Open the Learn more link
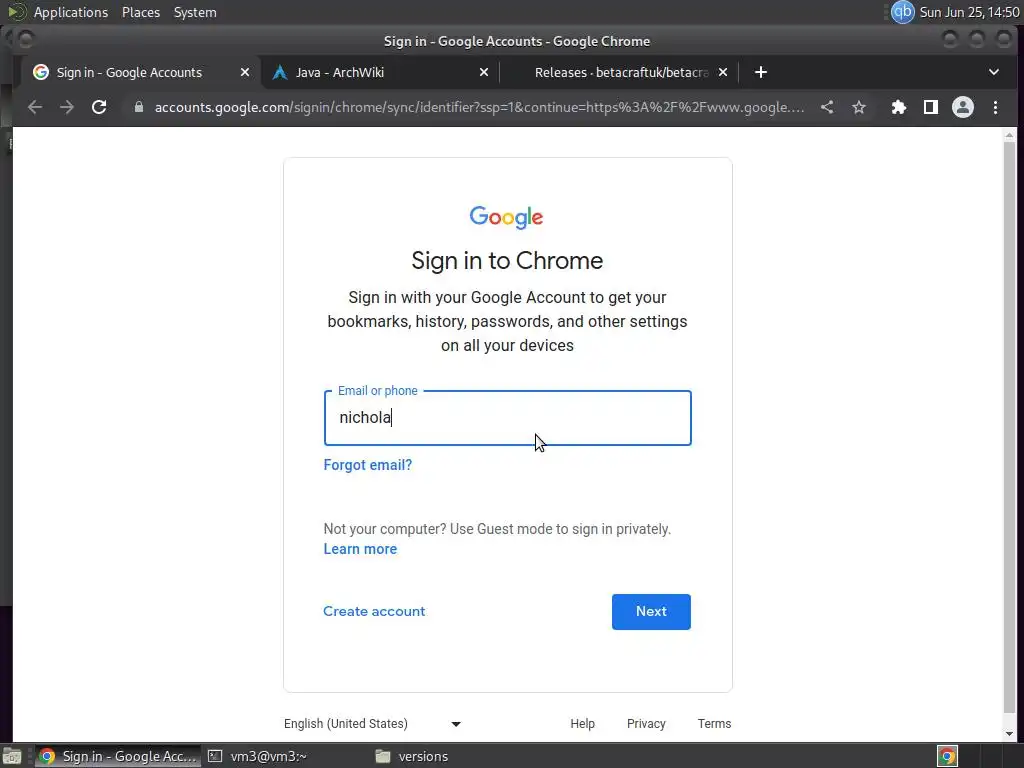This screenshot has height=768, width=1024. pos(360,549)
